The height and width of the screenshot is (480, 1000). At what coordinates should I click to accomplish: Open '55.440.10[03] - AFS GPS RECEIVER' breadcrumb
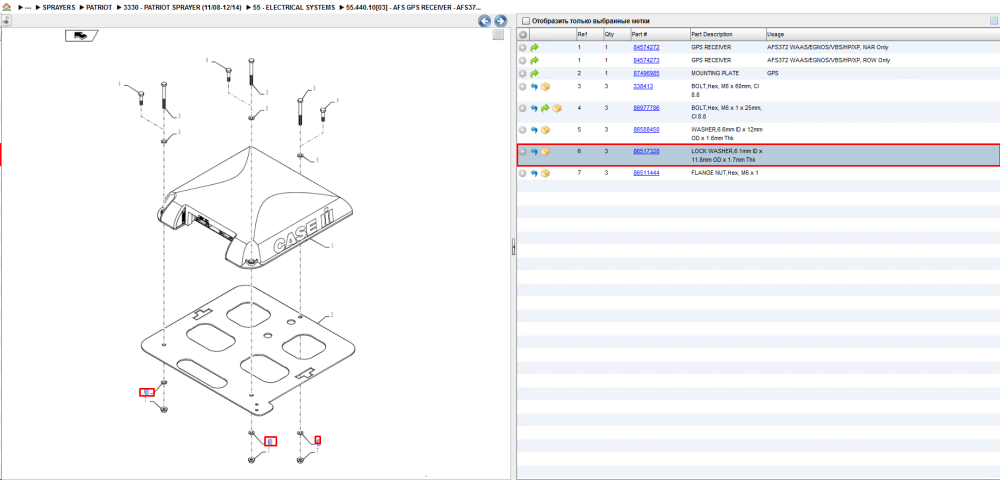[x=413, y=7]
